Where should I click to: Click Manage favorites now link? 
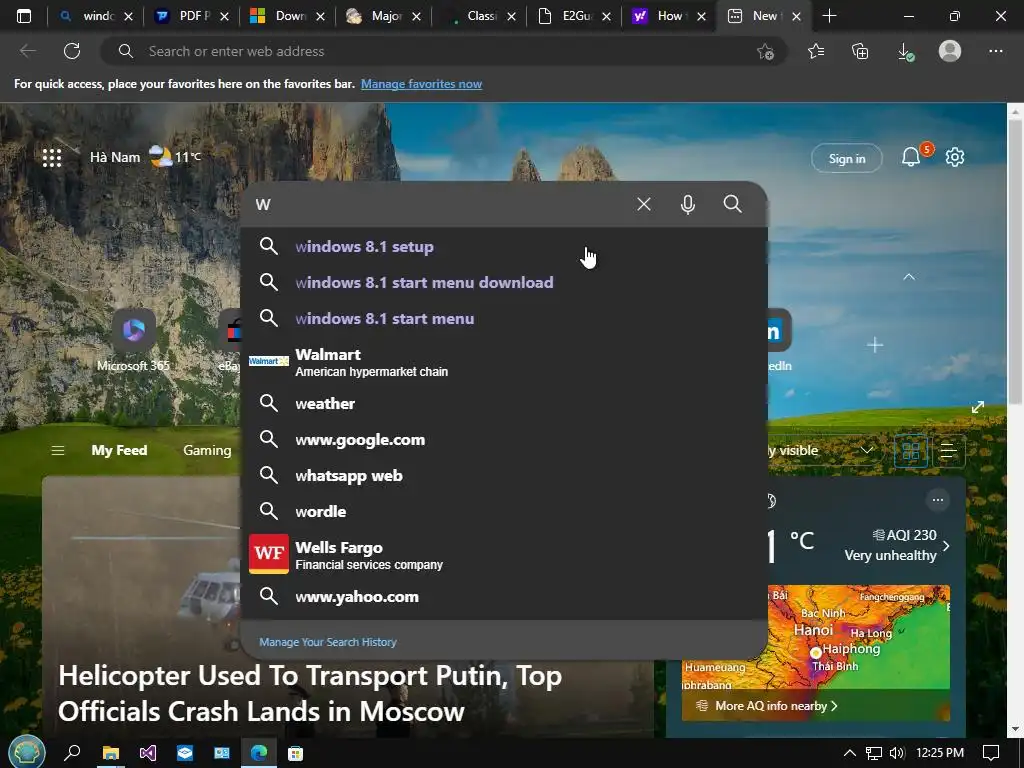[x=421, y=84]
